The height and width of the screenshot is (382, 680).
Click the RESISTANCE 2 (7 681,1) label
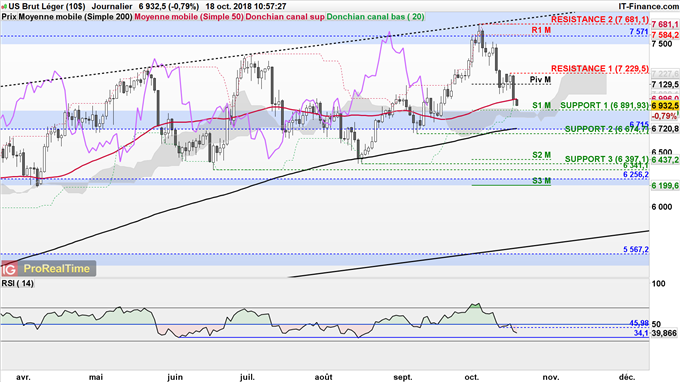(x=600, y=20)
